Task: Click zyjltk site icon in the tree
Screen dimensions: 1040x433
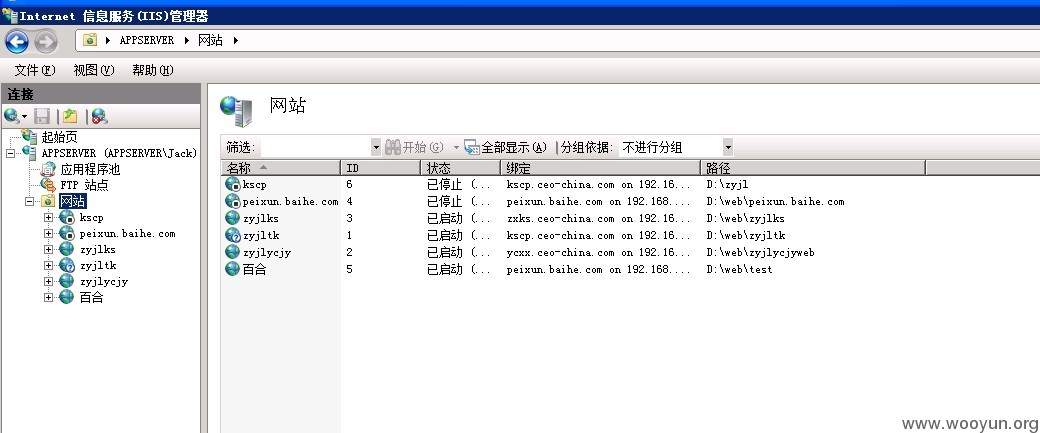Action: [67, 265]
